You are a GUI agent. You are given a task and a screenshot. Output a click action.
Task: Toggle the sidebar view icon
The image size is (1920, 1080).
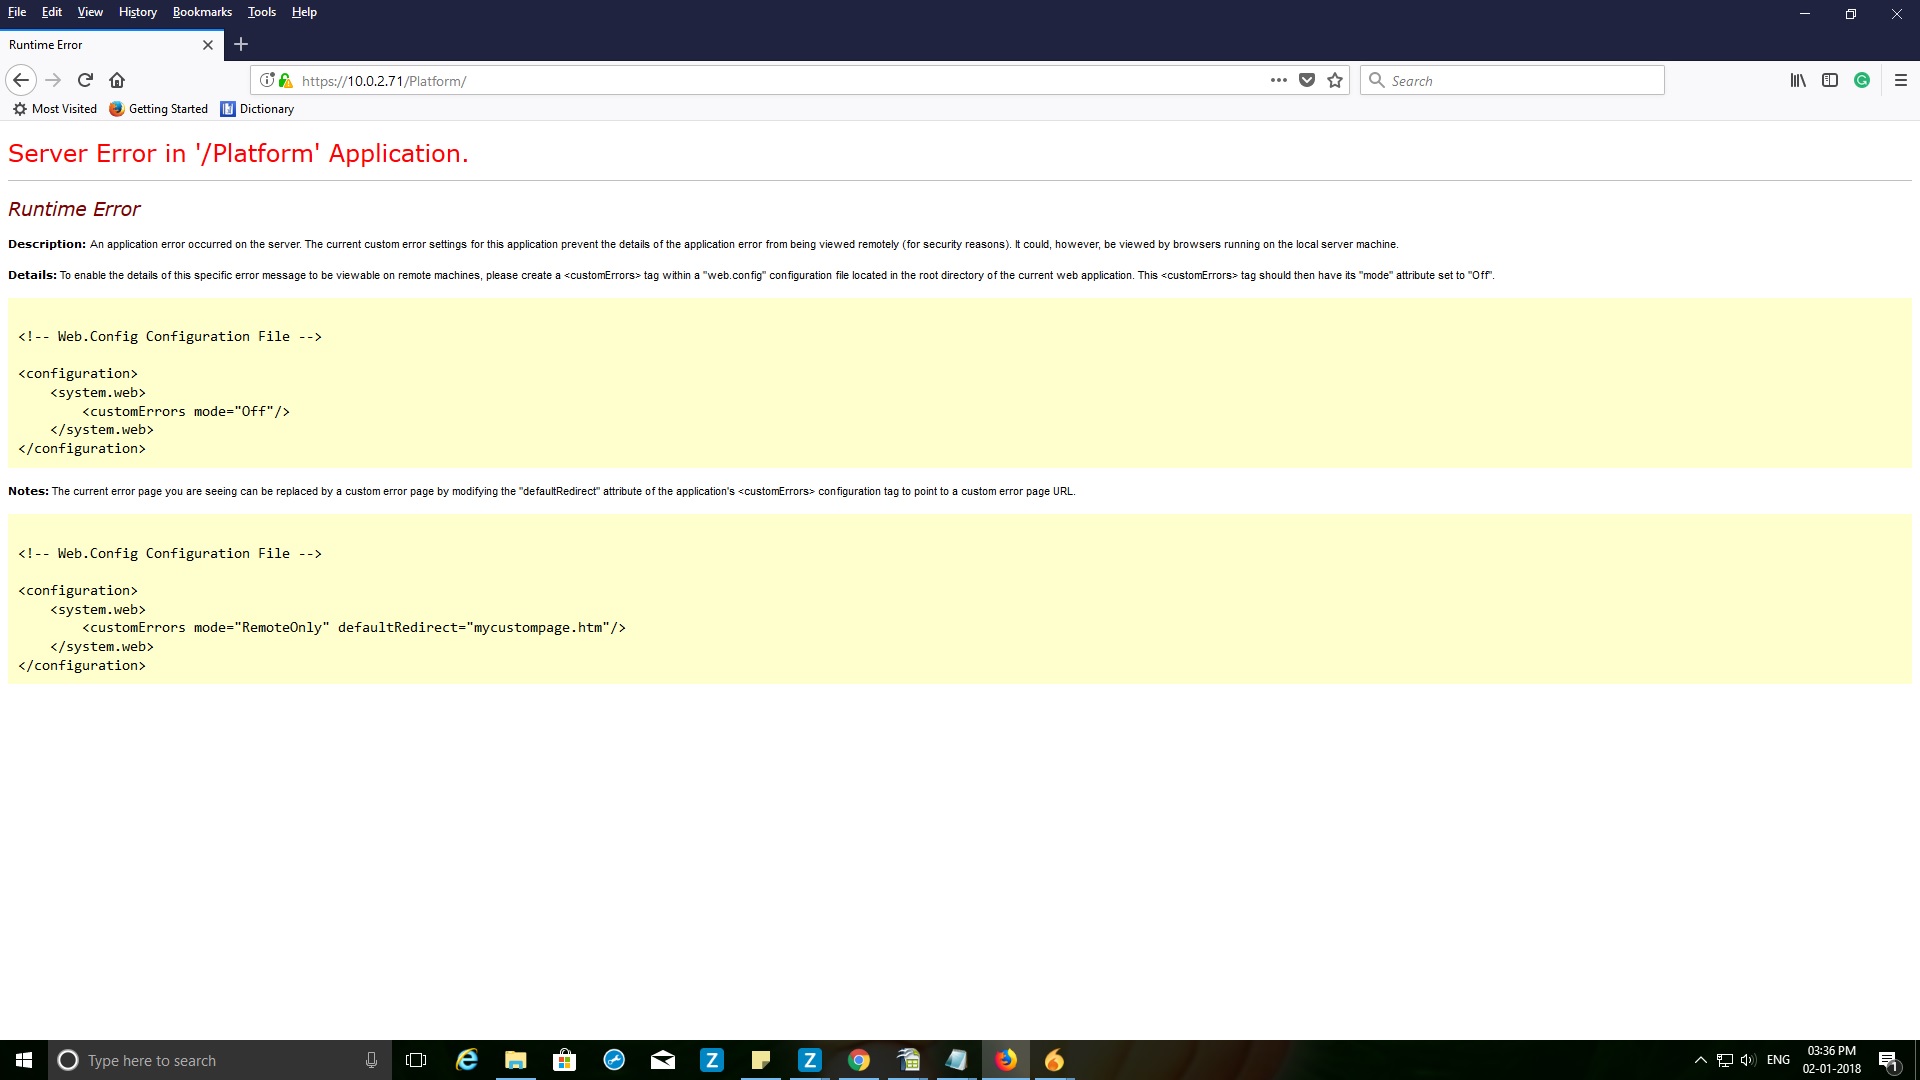coord(1830,80)
